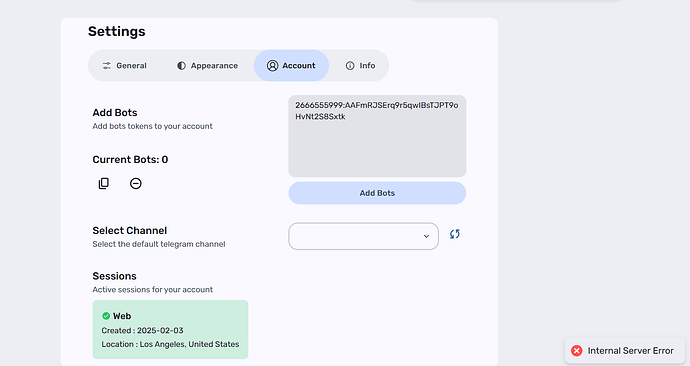Click 'Add bots tokens to your account' text
This screenshot has width=690, height=366.
(x=152, y=126)
